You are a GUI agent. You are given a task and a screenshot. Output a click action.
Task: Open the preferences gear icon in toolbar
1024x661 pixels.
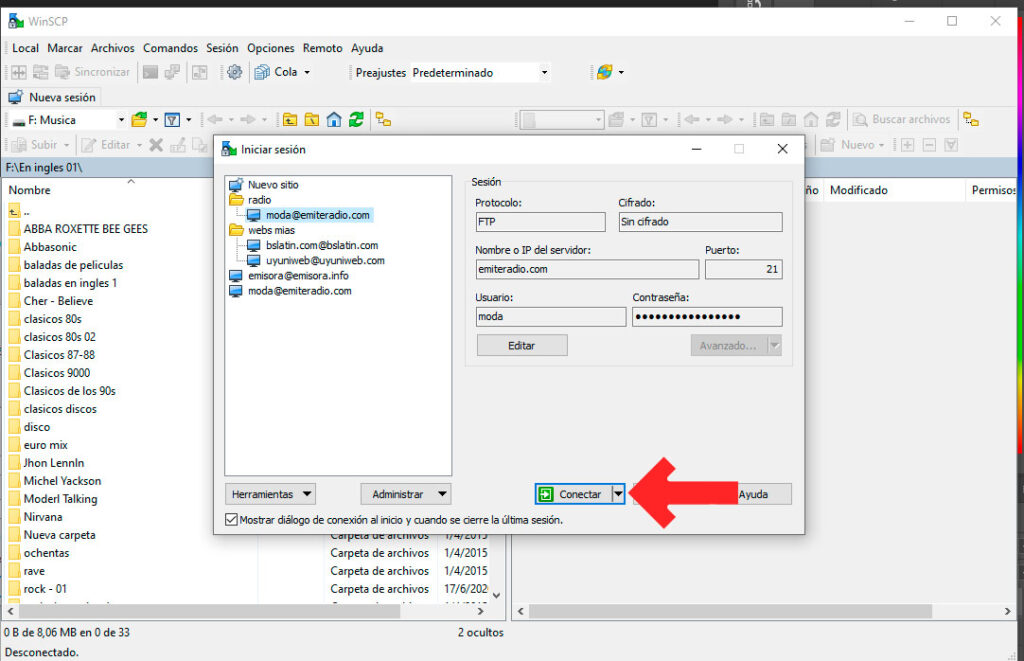[234, 72]
